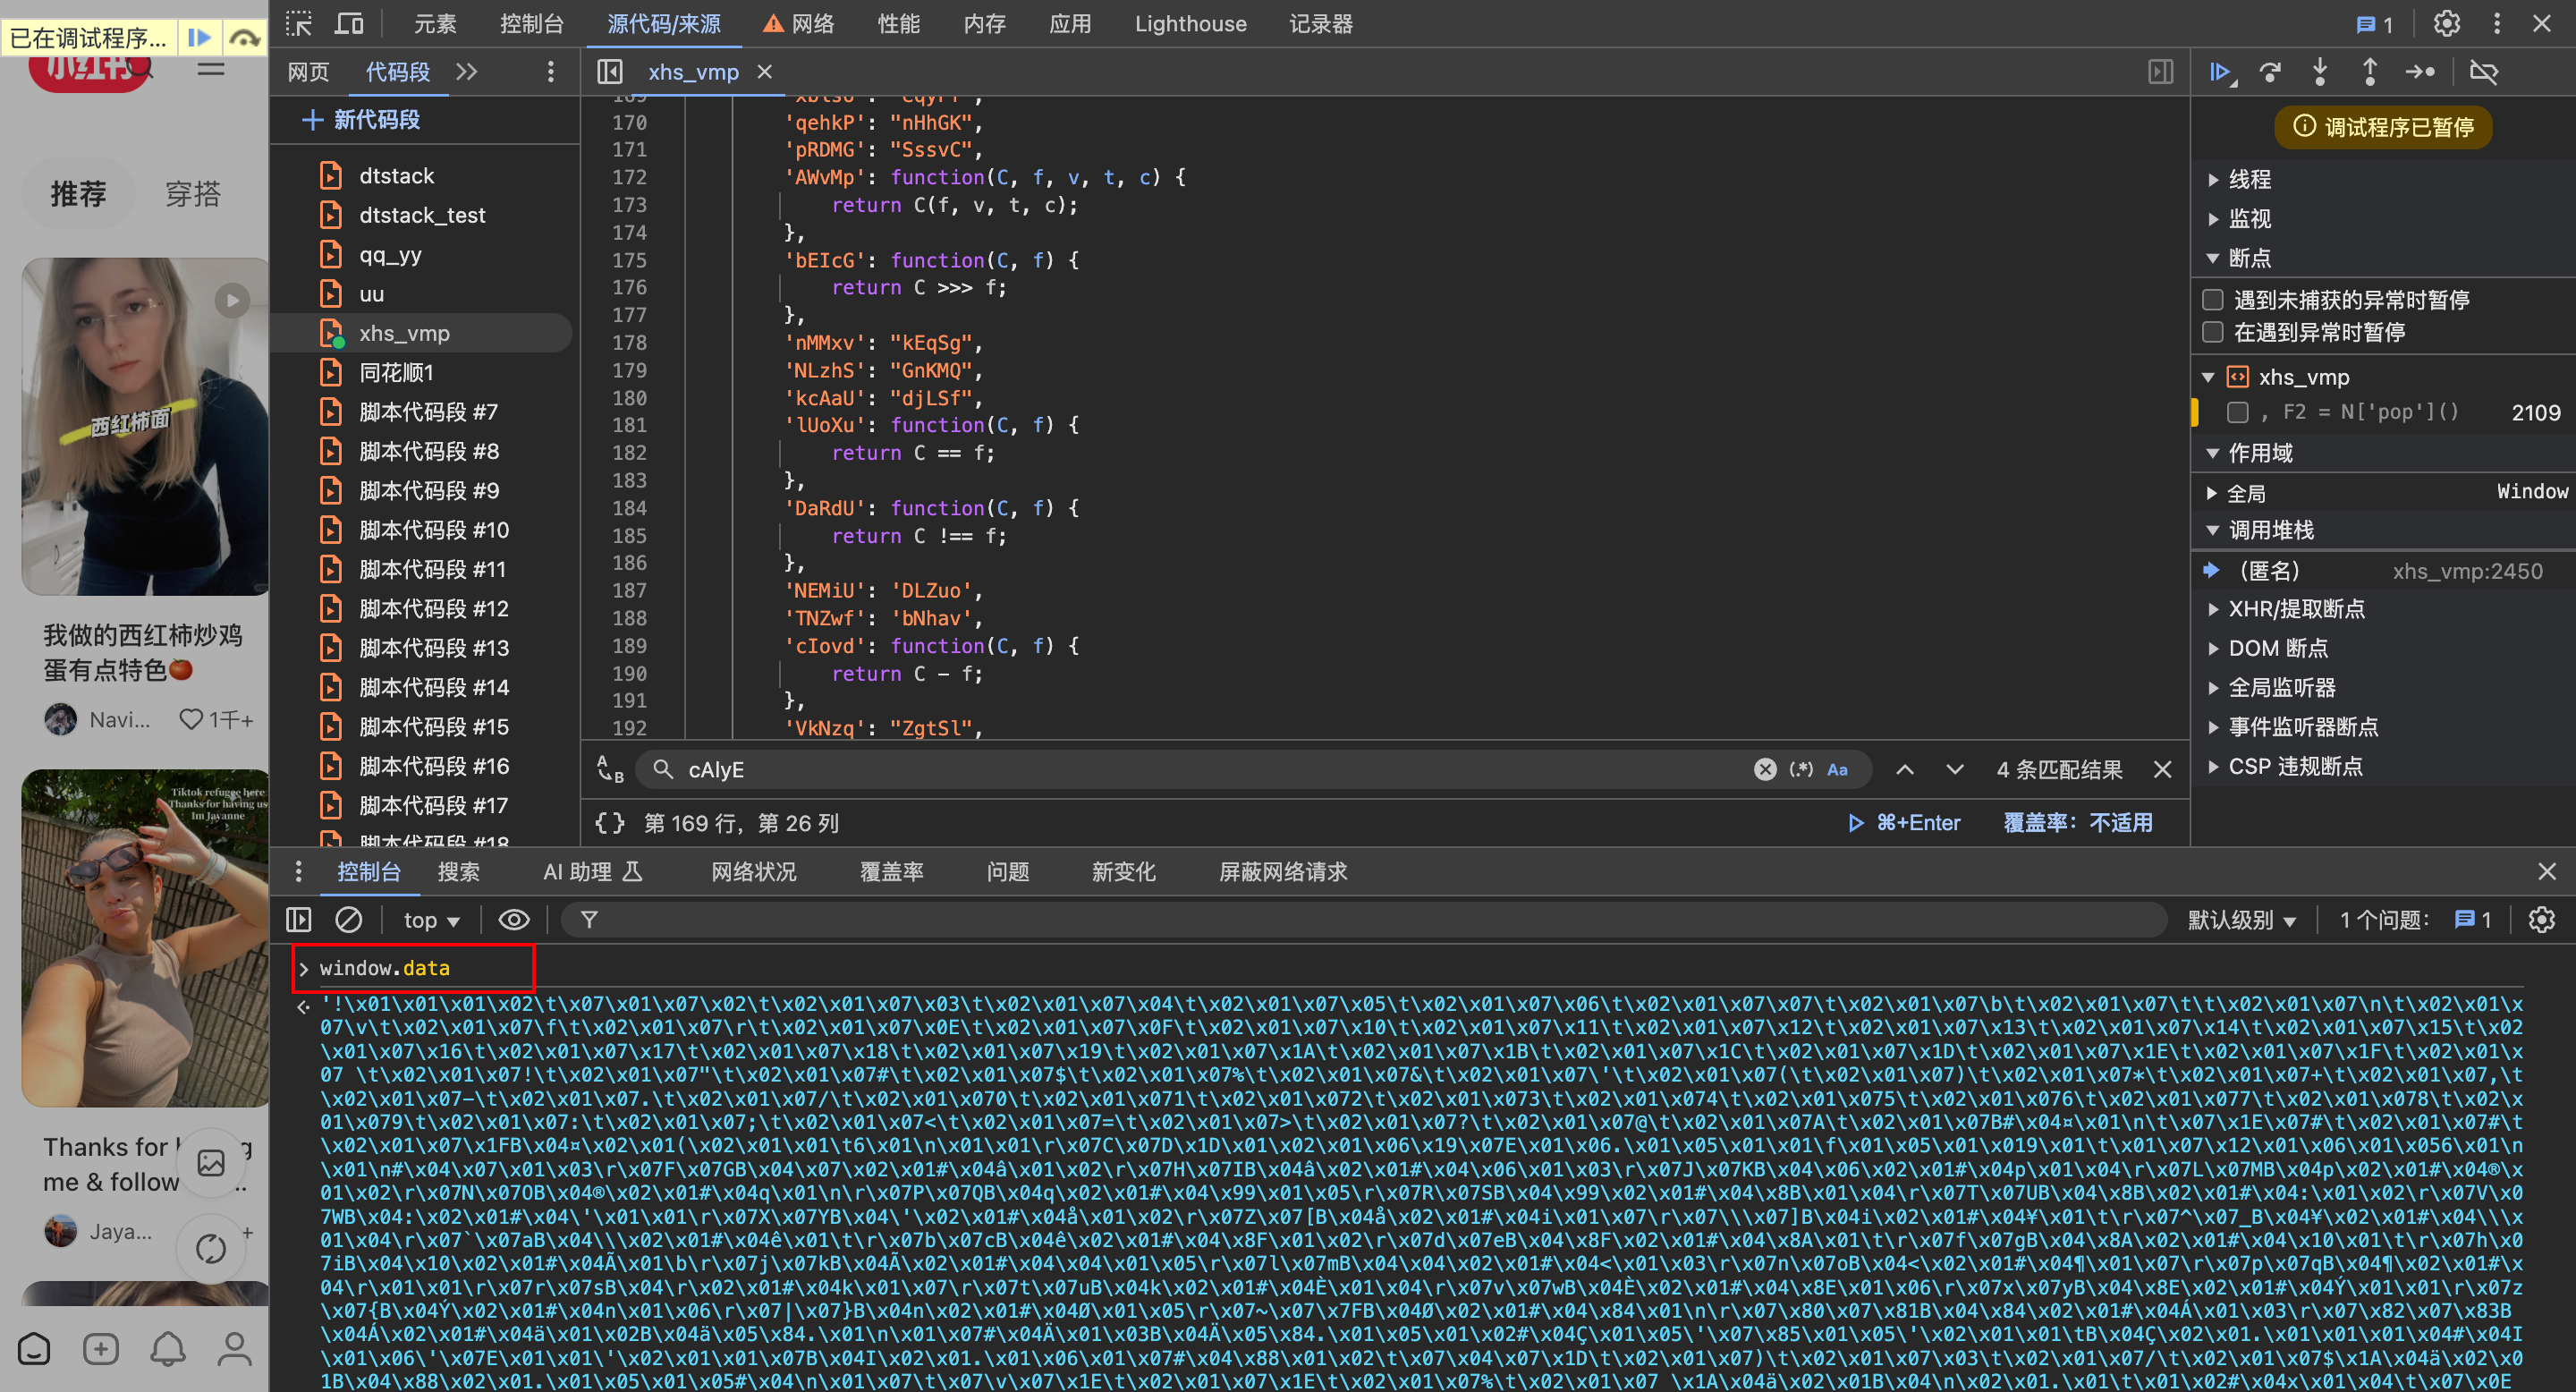Open DevTools settings gear

click(x=2446, y=23)
